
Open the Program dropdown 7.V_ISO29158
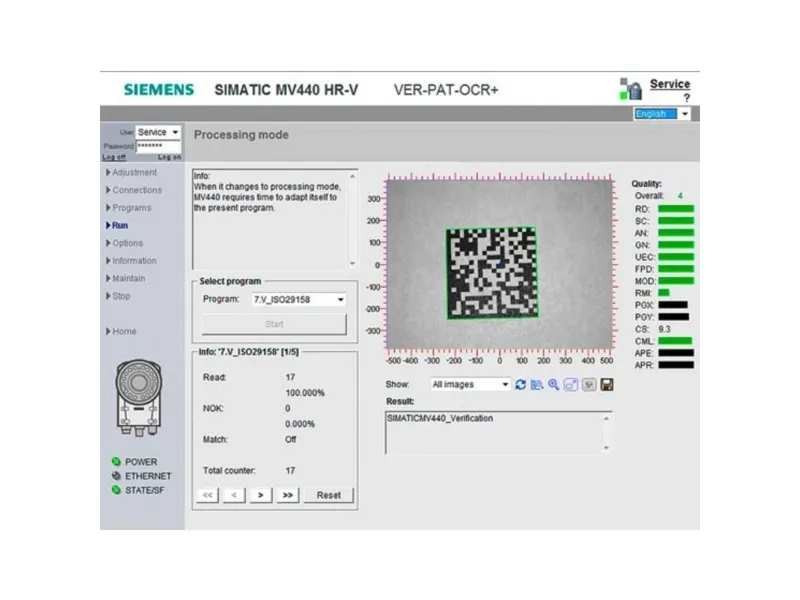pos(299,299)
